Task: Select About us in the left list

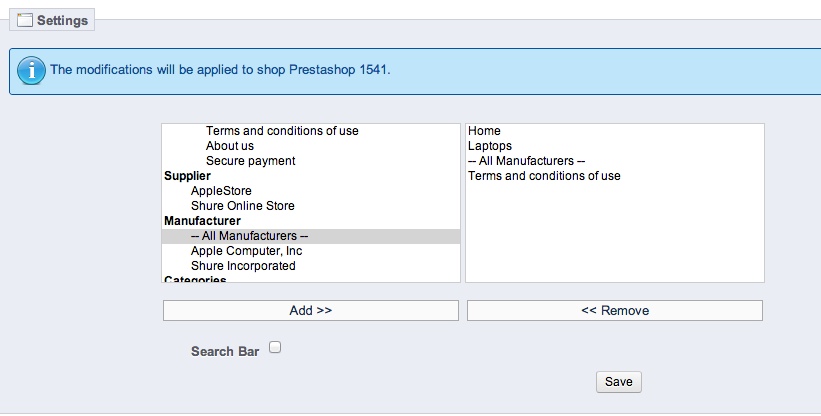Action: (x=230, y=146)
